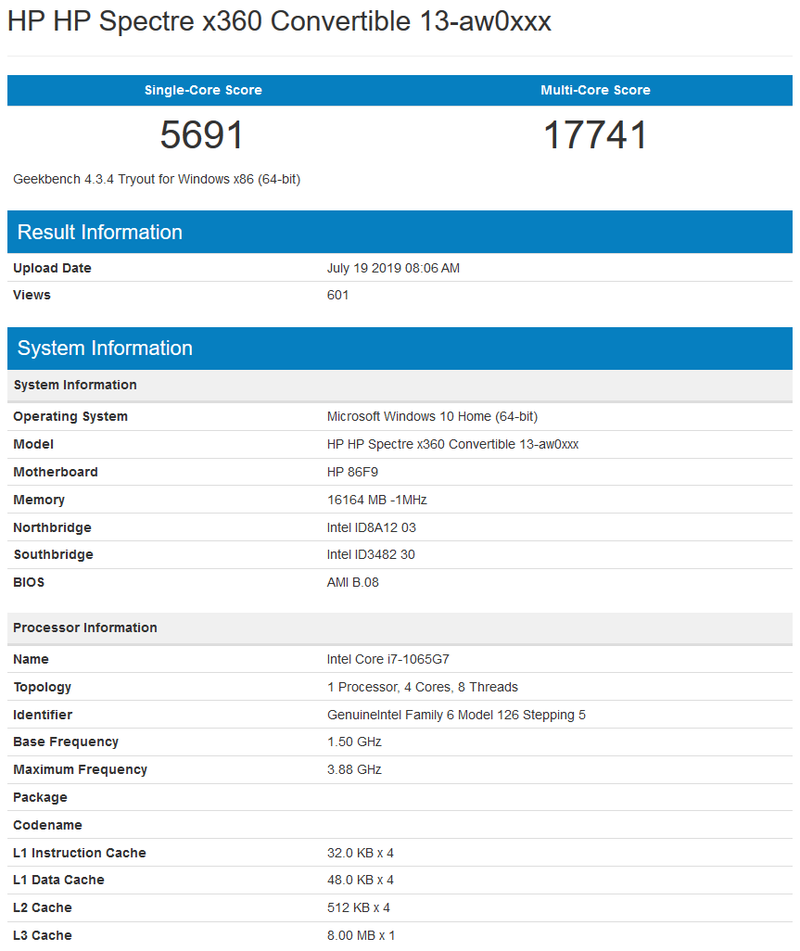
Task: Click the multi-core score value 17741
Action: 596,135
